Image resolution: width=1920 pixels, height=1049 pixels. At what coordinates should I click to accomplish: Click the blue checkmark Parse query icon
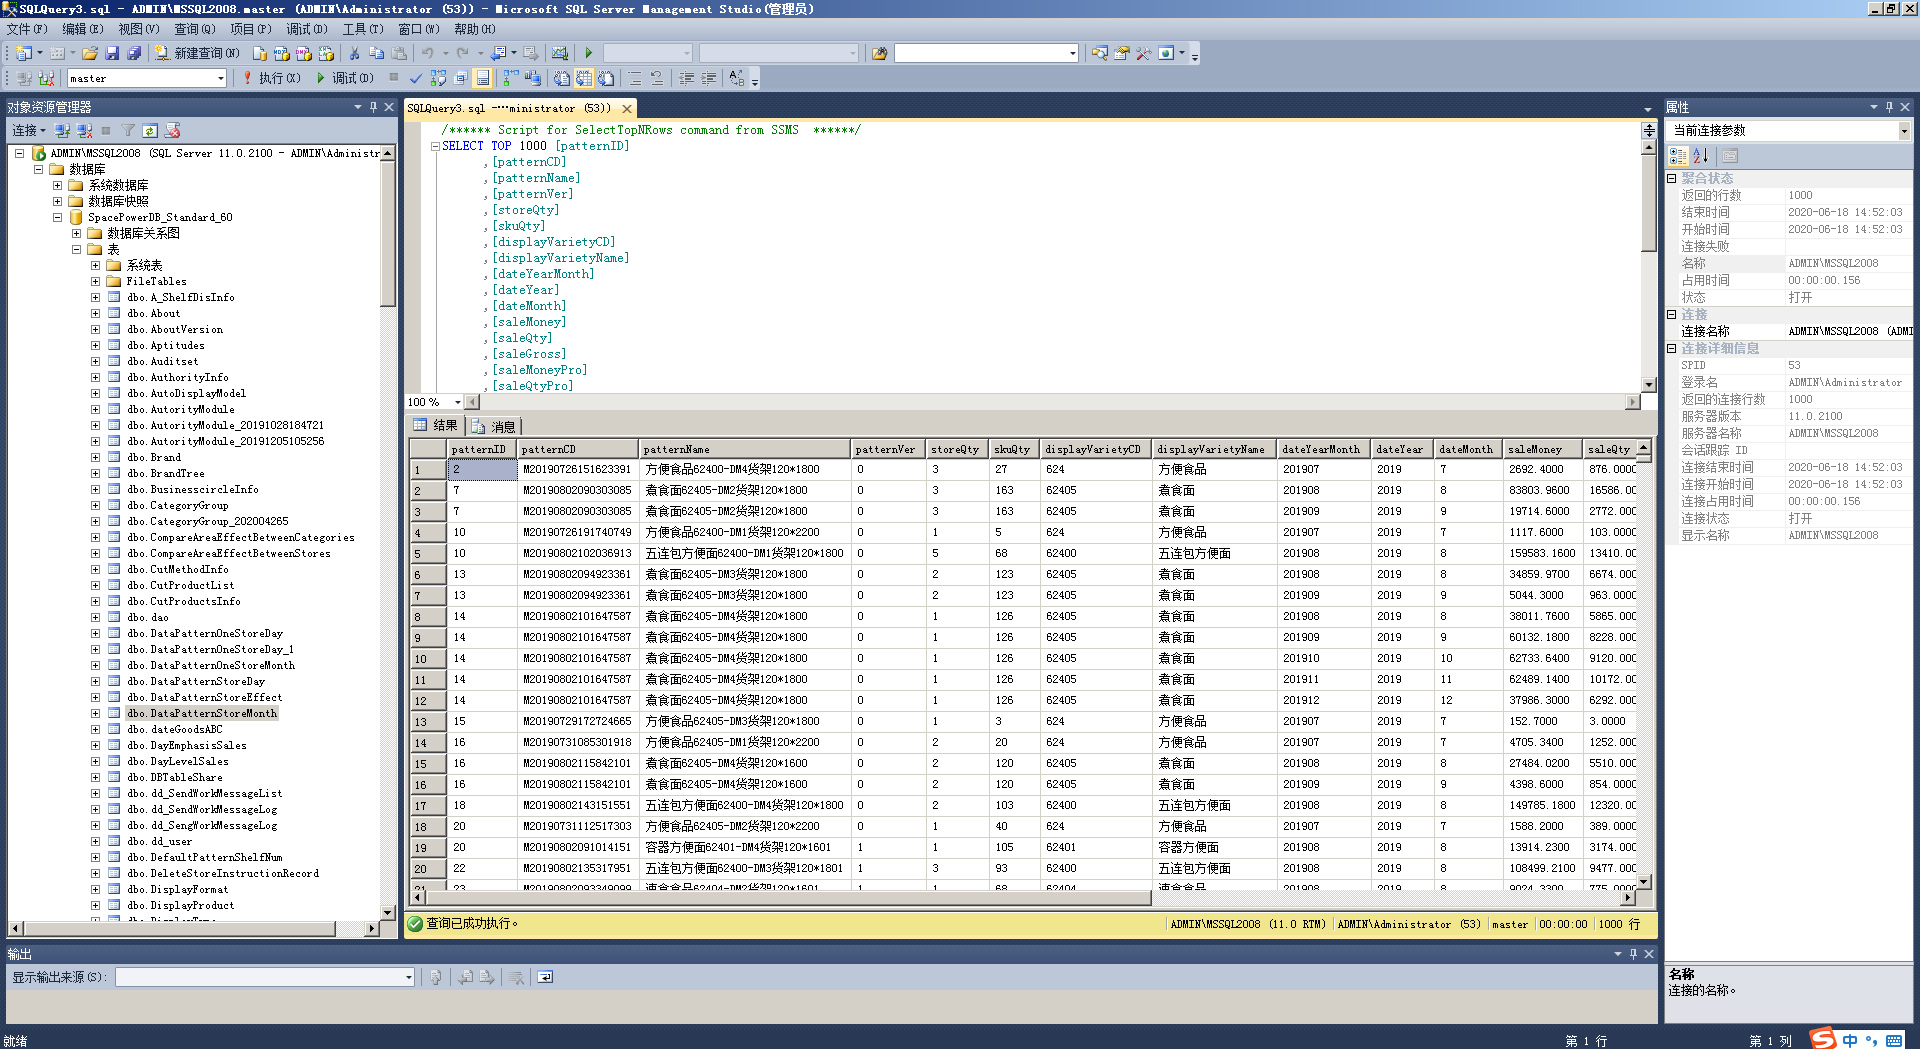416,78
